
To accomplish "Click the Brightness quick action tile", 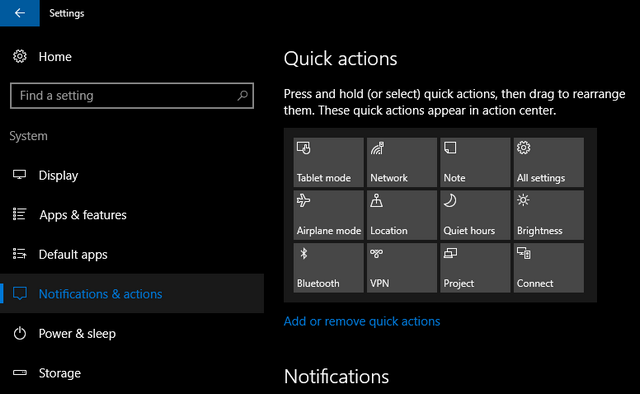I will pyautogui.click(x=549, y=215).
